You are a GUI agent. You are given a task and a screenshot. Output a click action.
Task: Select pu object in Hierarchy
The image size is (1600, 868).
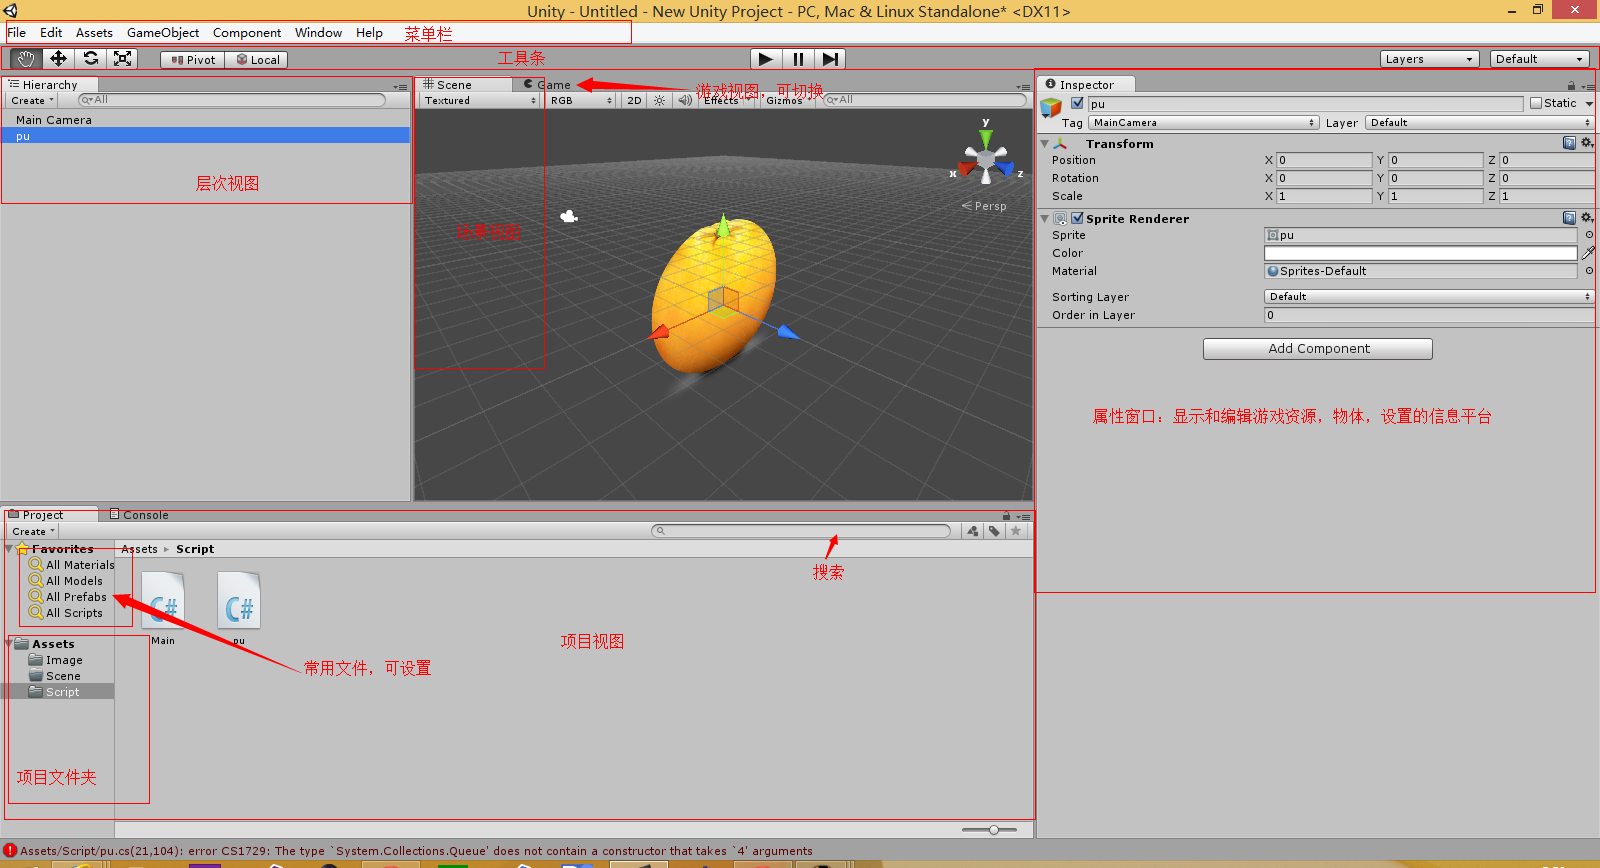point(206,136)
